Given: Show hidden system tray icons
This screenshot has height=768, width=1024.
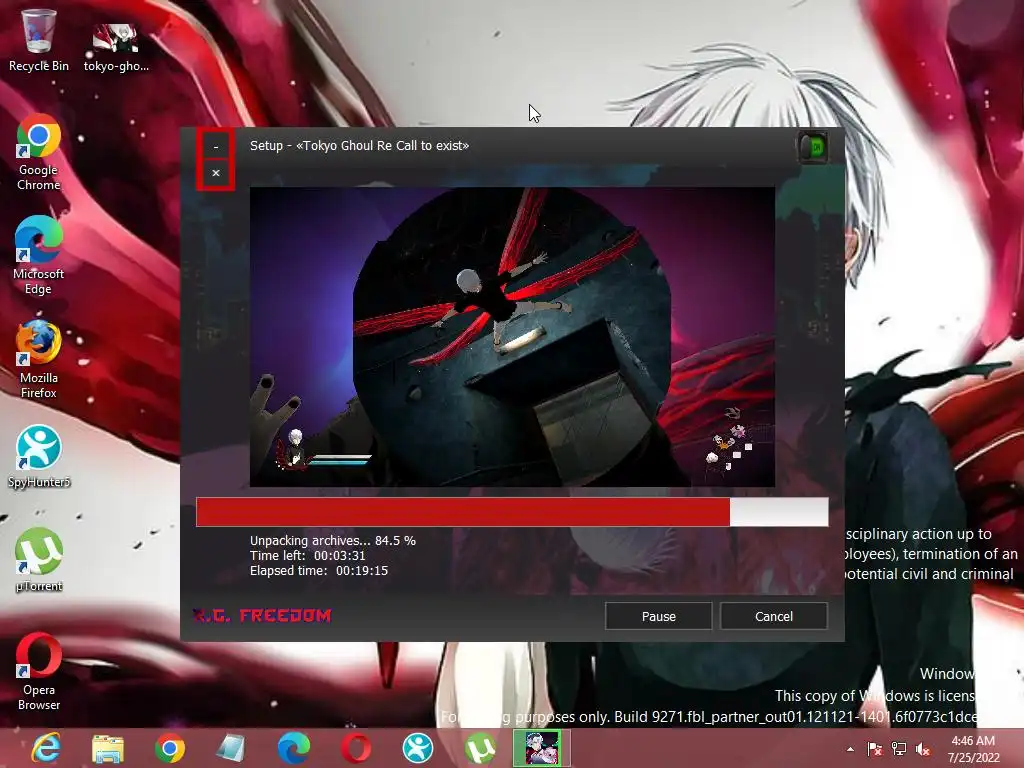Looking at the screenshot, I should (x=850, y=749).
